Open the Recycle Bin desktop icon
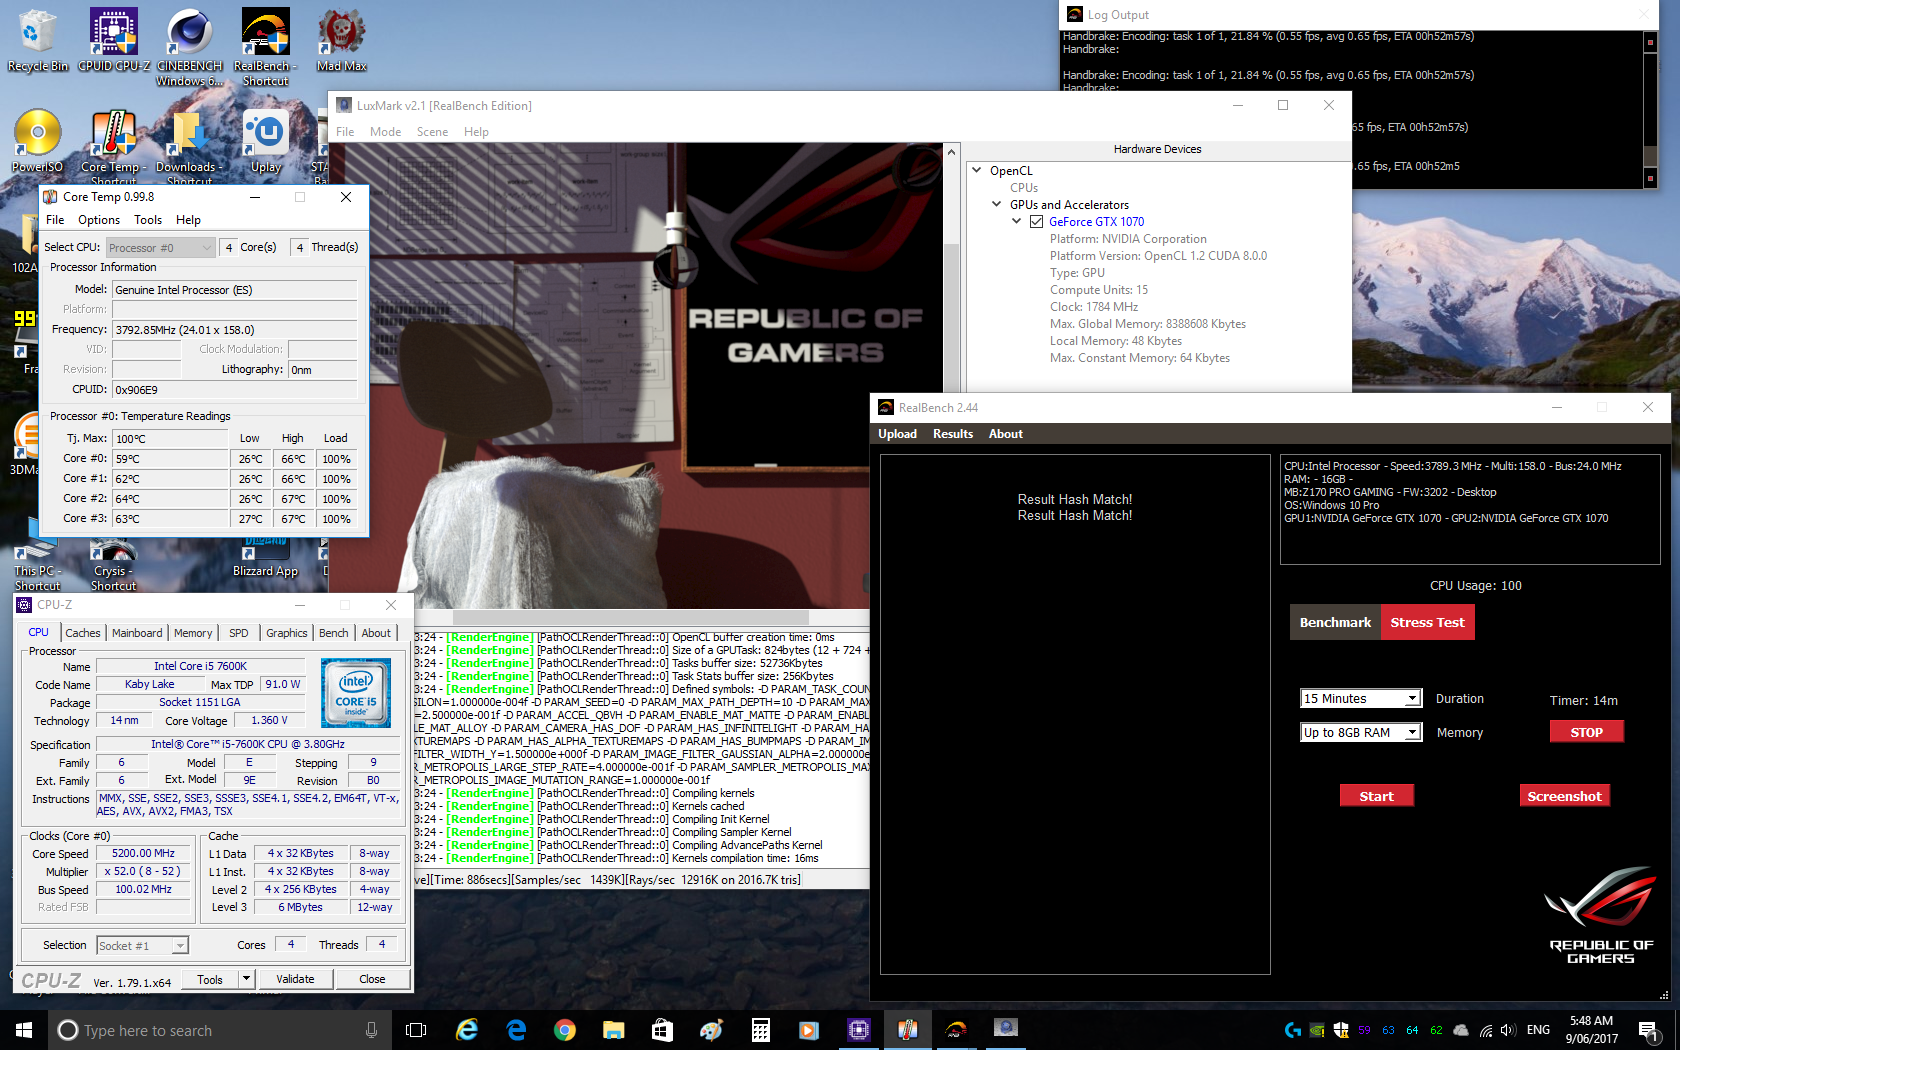Image resolution: width=1920 pixels, height=1080 pixels. (37, 40)
